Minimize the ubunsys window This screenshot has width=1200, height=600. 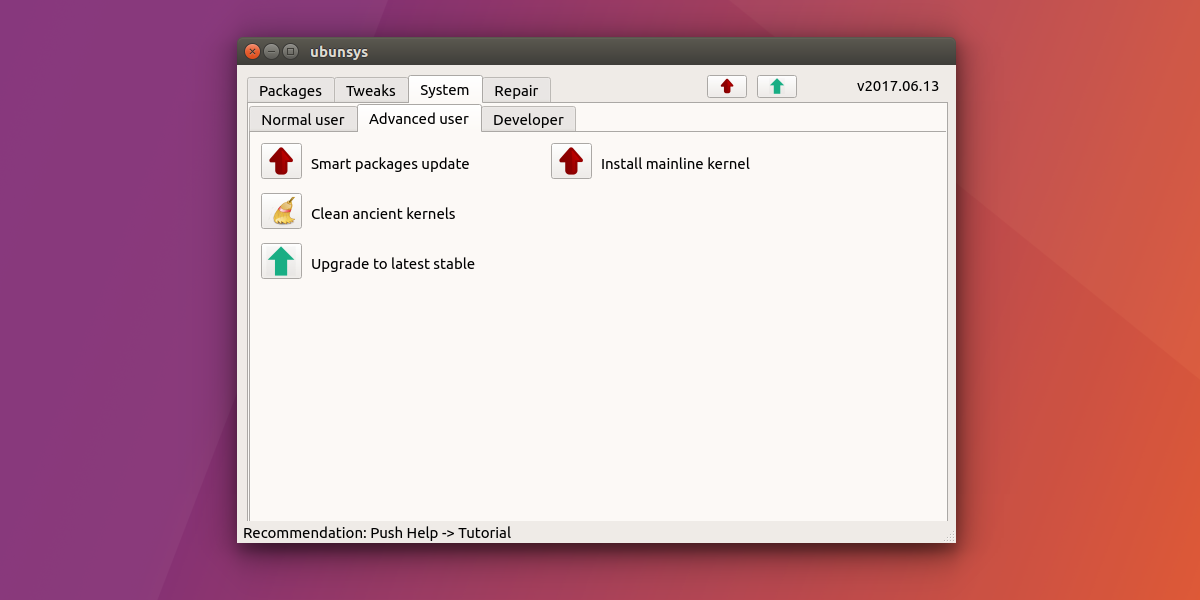pos(271,51)
